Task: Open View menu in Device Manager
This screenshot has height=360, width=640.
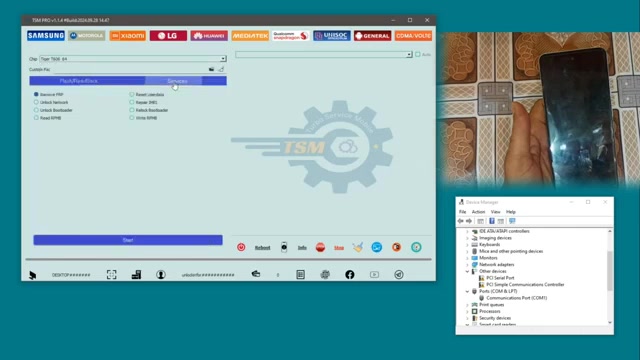Action: (496, 212)
